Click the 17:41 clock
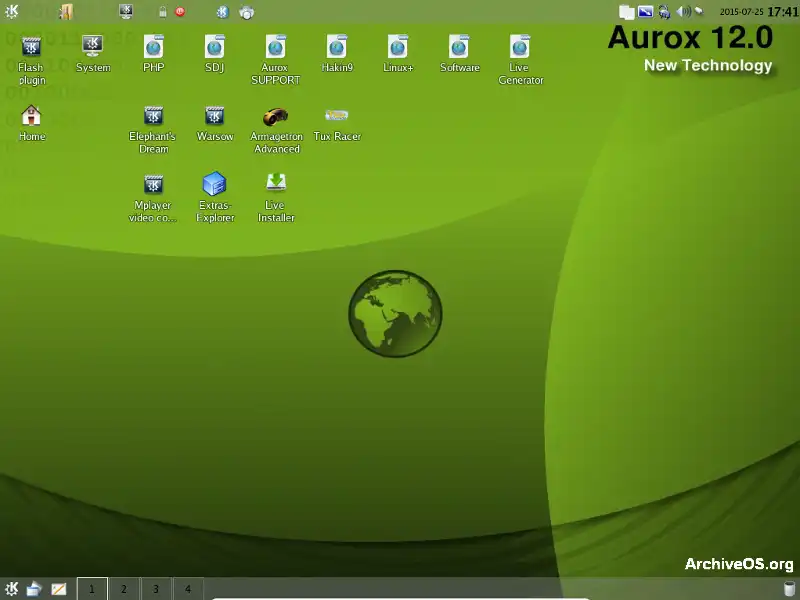The image size is (800, 600). (783, 12)
